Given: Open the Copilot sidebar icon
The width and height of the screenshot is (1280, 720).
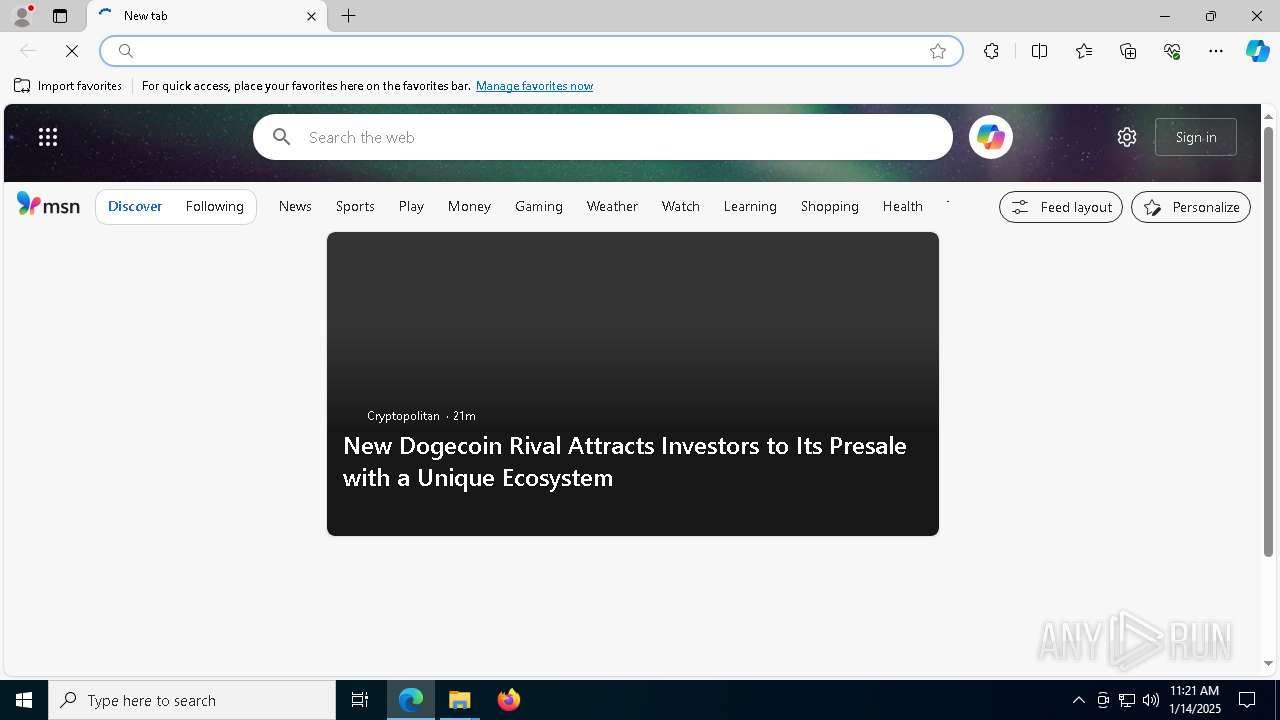Looking at the screenshot, I should (1257, 51).
